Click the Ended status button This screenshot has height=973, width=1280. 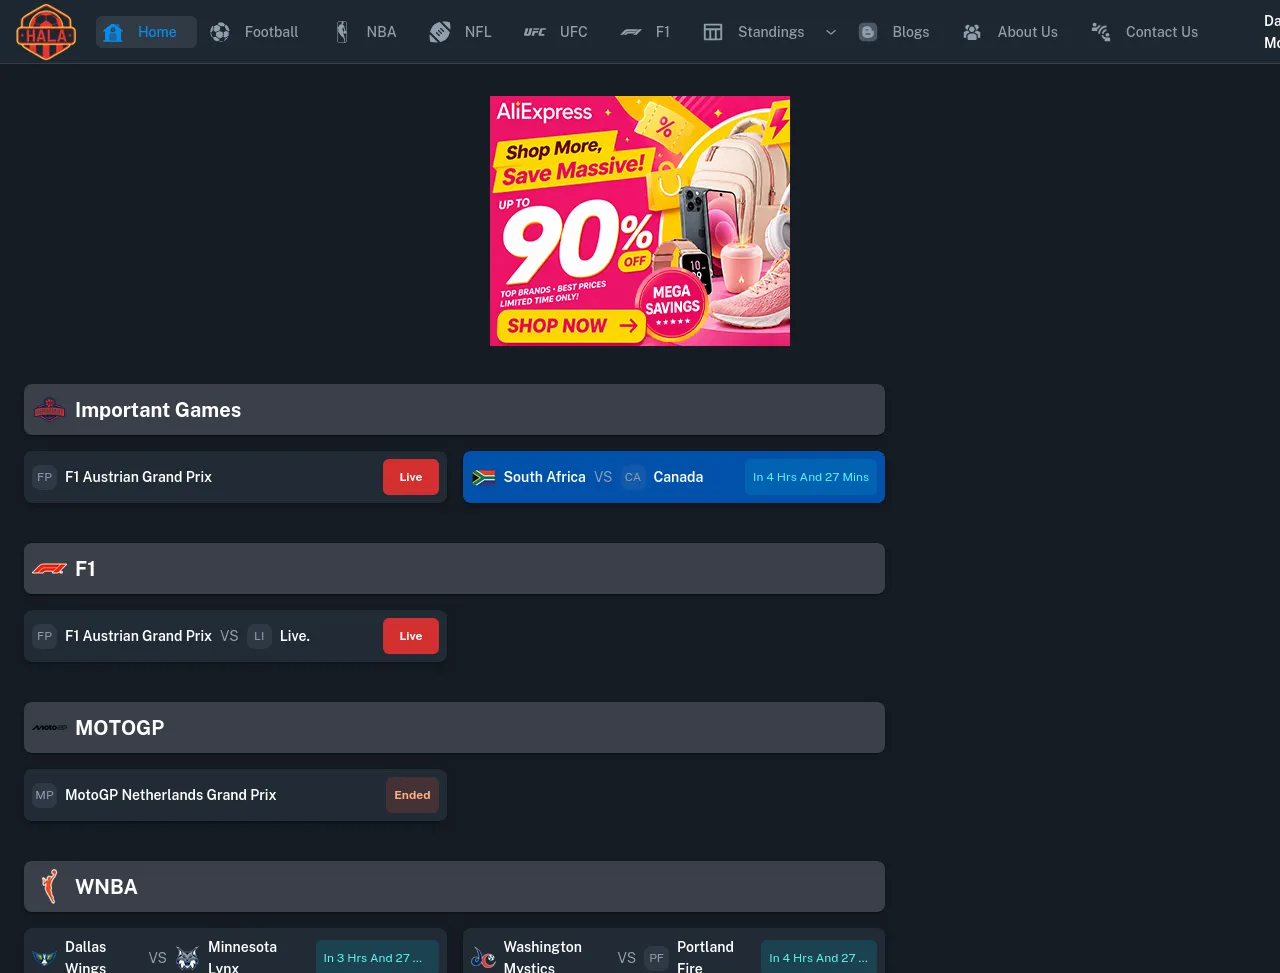[x=412, y=795]
